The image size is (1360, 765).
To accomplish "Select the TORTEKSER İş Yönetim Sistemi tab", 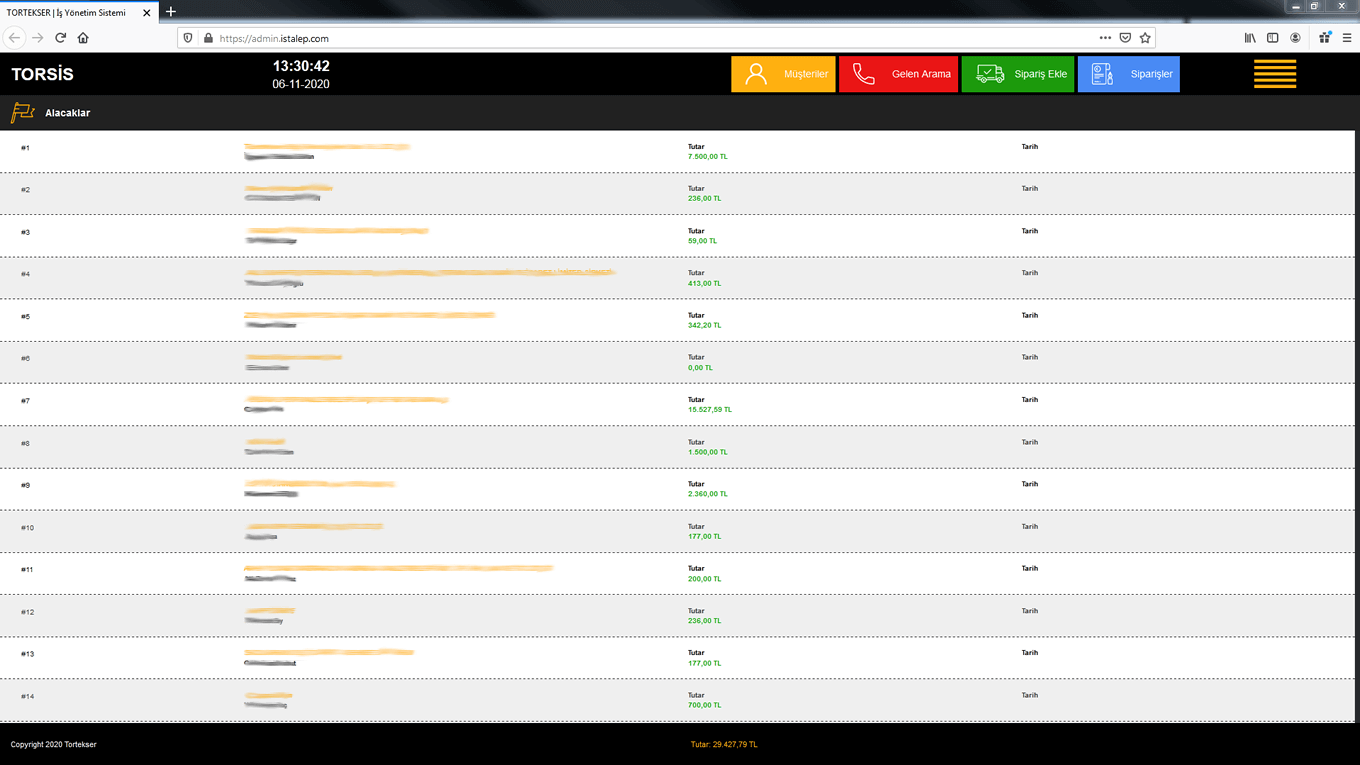I will pyautogui.click(x=78, y=12).
